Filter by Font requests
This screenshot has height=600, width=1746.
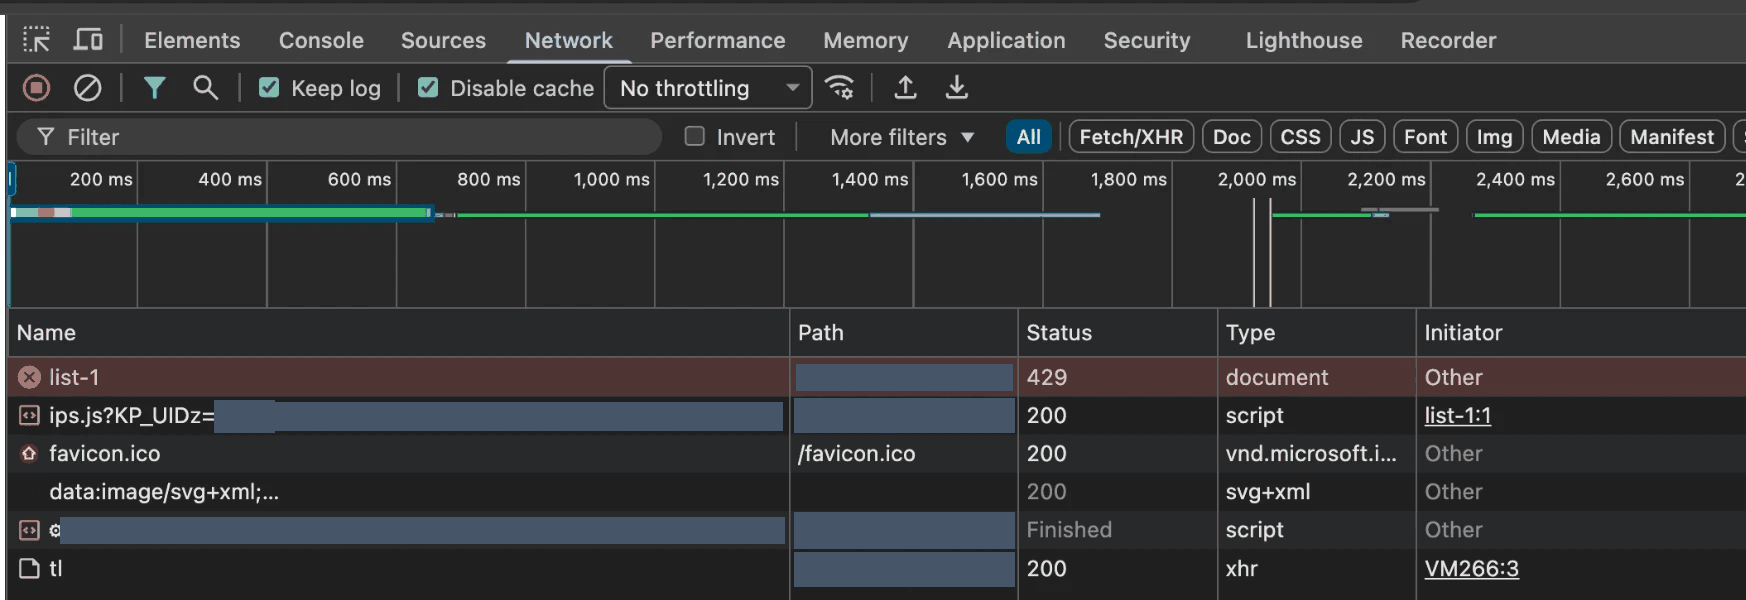(1425, 137)
